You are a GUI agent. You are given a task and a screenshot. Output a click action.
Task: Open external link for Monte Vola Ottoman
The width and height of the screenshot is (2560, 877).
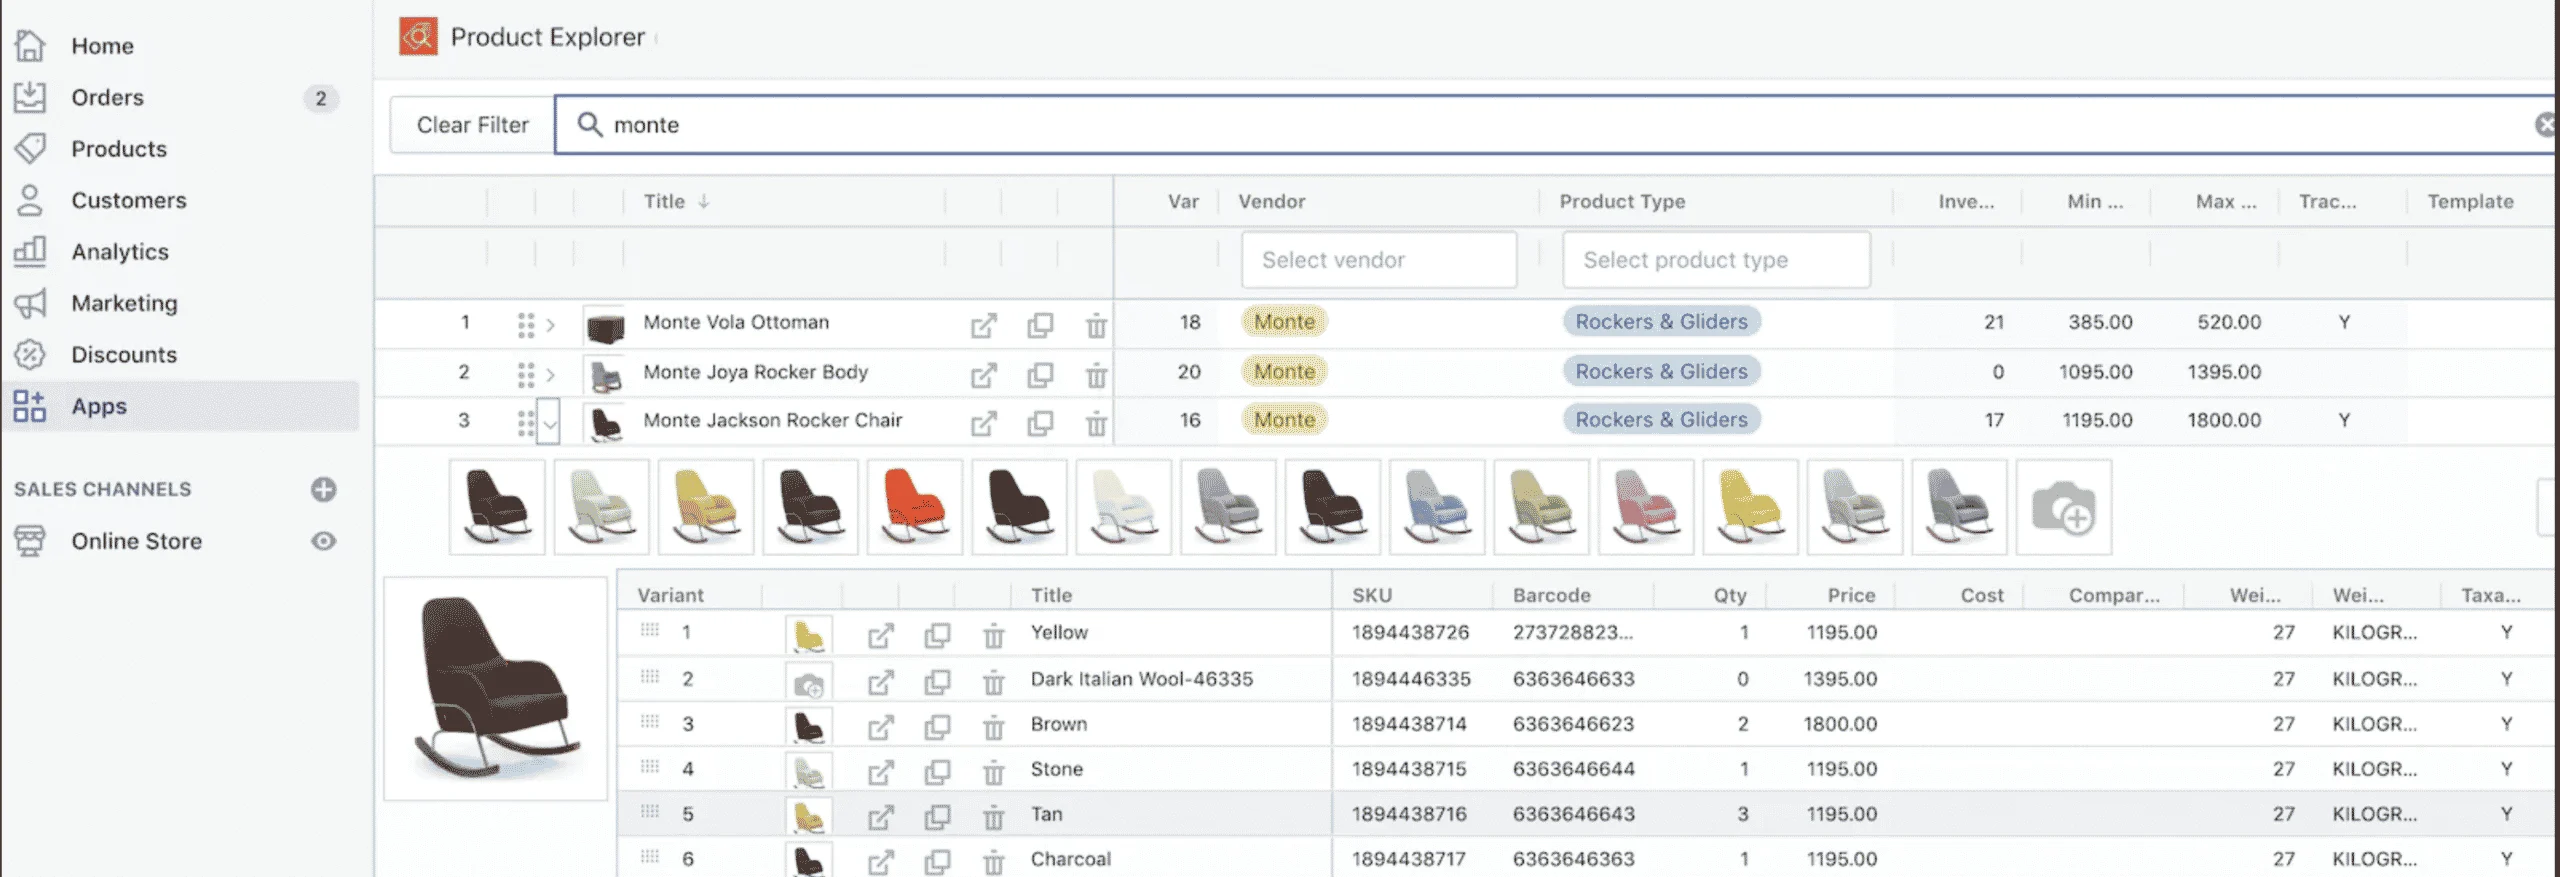click(984, 325)
